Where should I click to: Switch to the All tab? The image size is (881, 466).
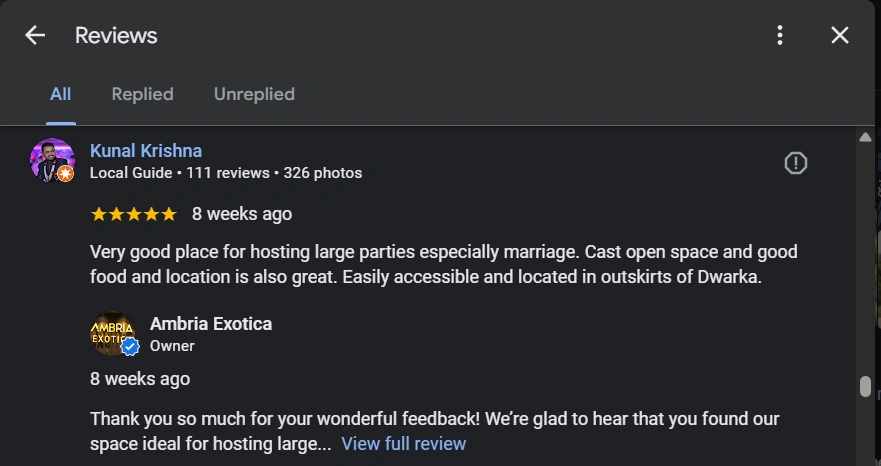click(60, 94)
